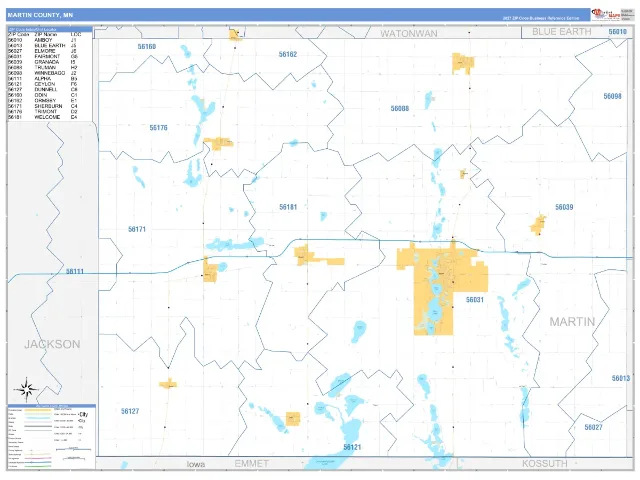This screenshot has width=640, height=480.
Task: Click the Iowa state label
Action: (x=196, y=464)
